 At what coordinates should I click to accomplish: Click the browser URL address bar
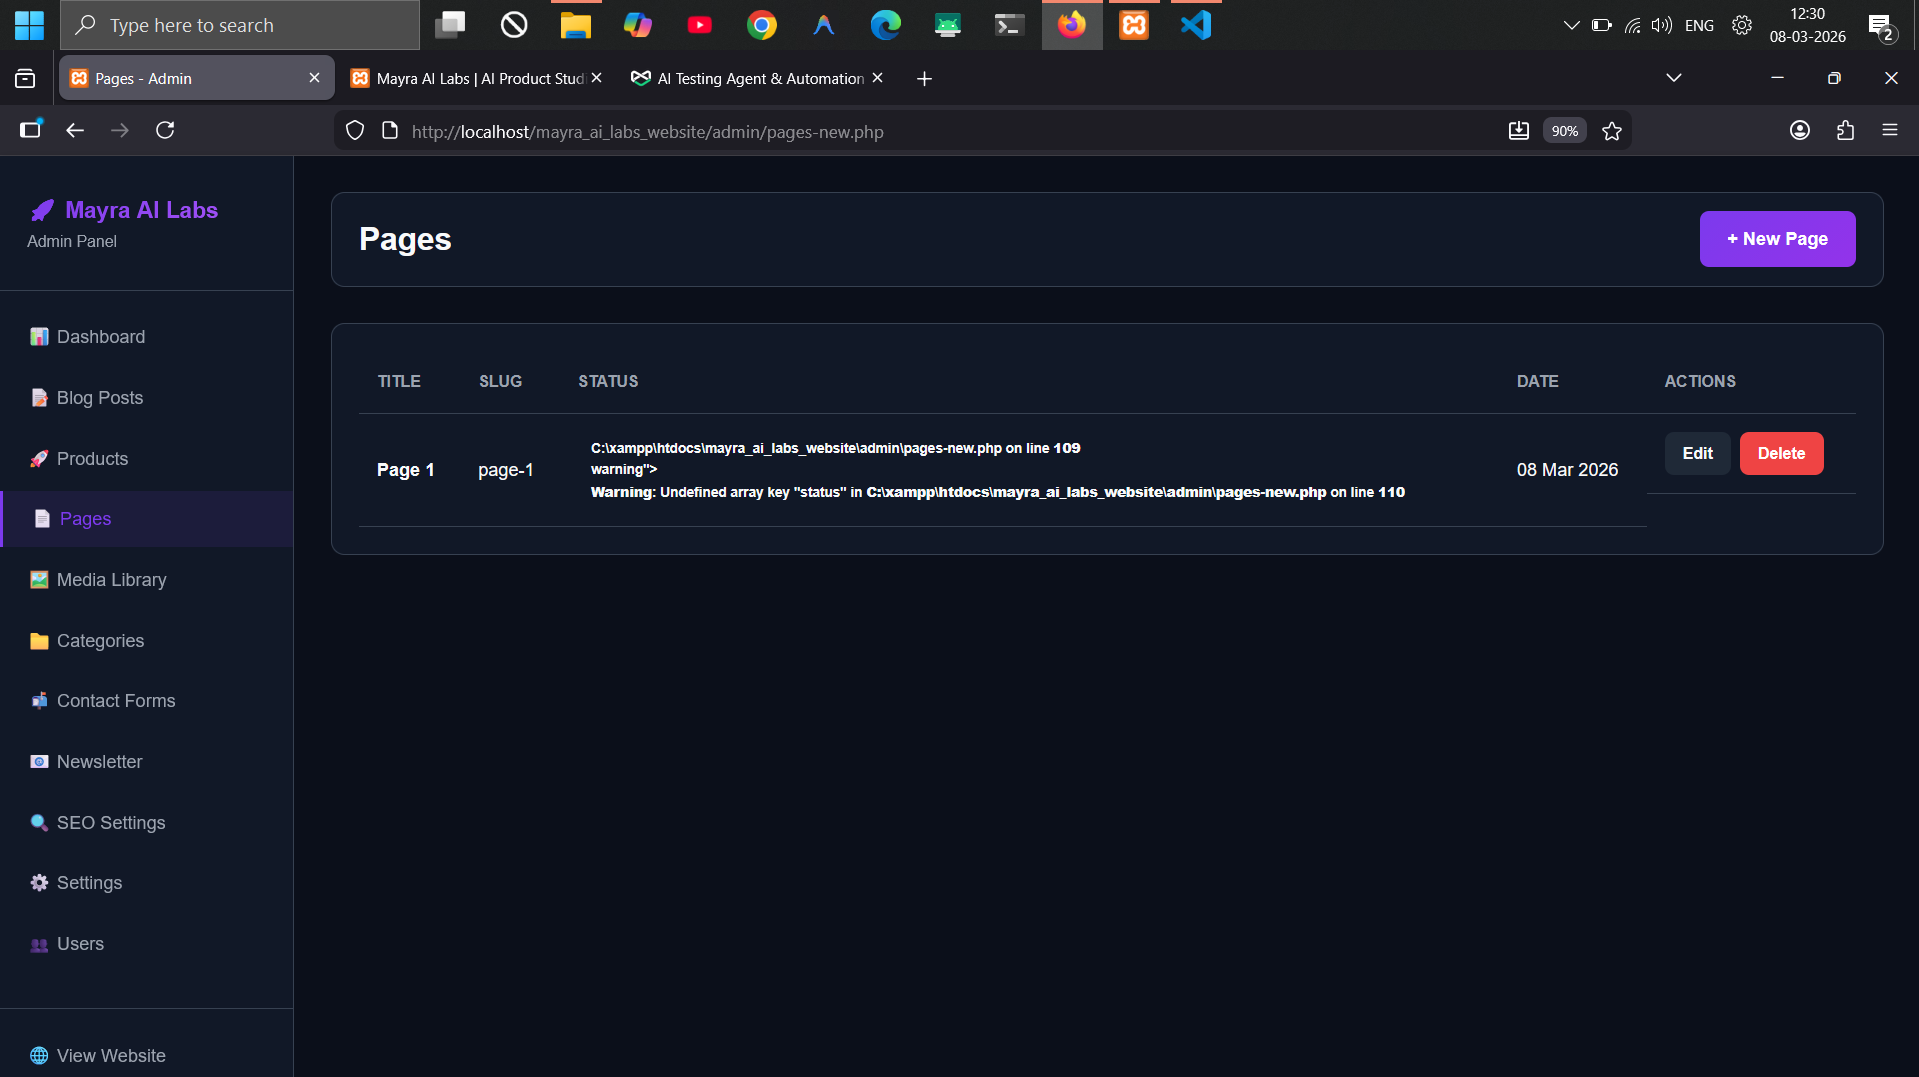pyautogui.click(x=900, y=131)
